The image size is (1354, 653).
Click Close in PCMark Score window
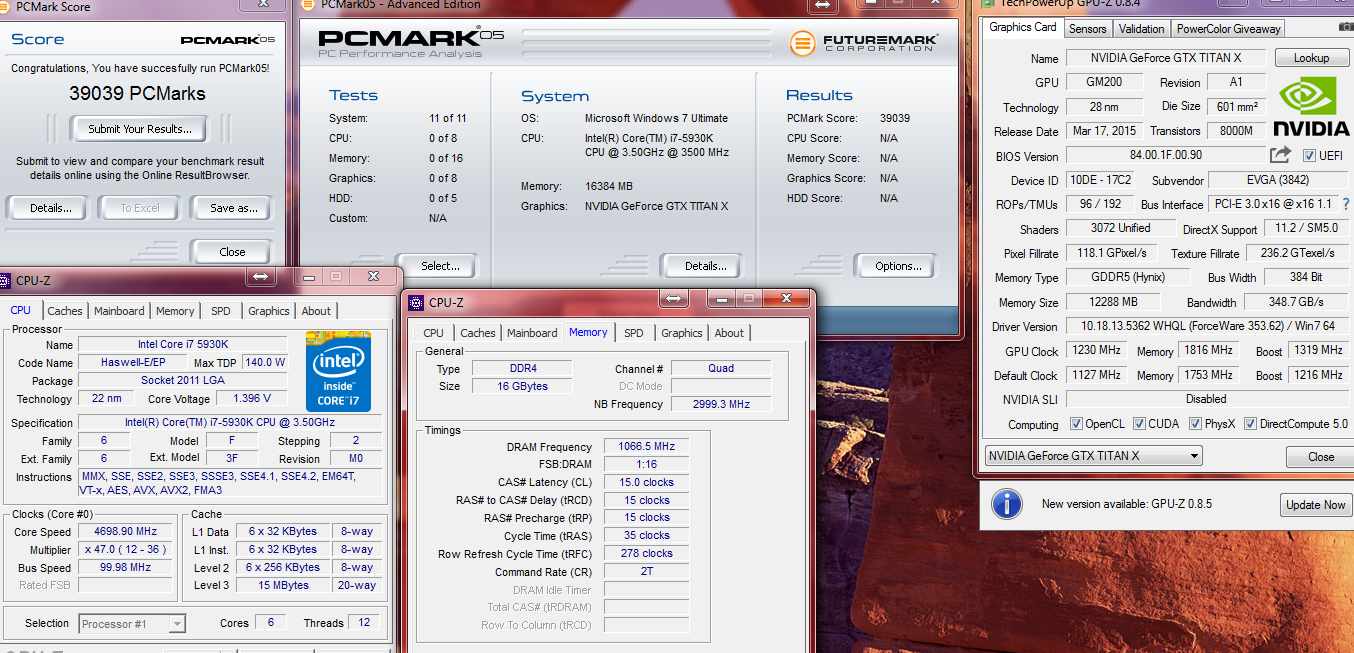point(232,252)
